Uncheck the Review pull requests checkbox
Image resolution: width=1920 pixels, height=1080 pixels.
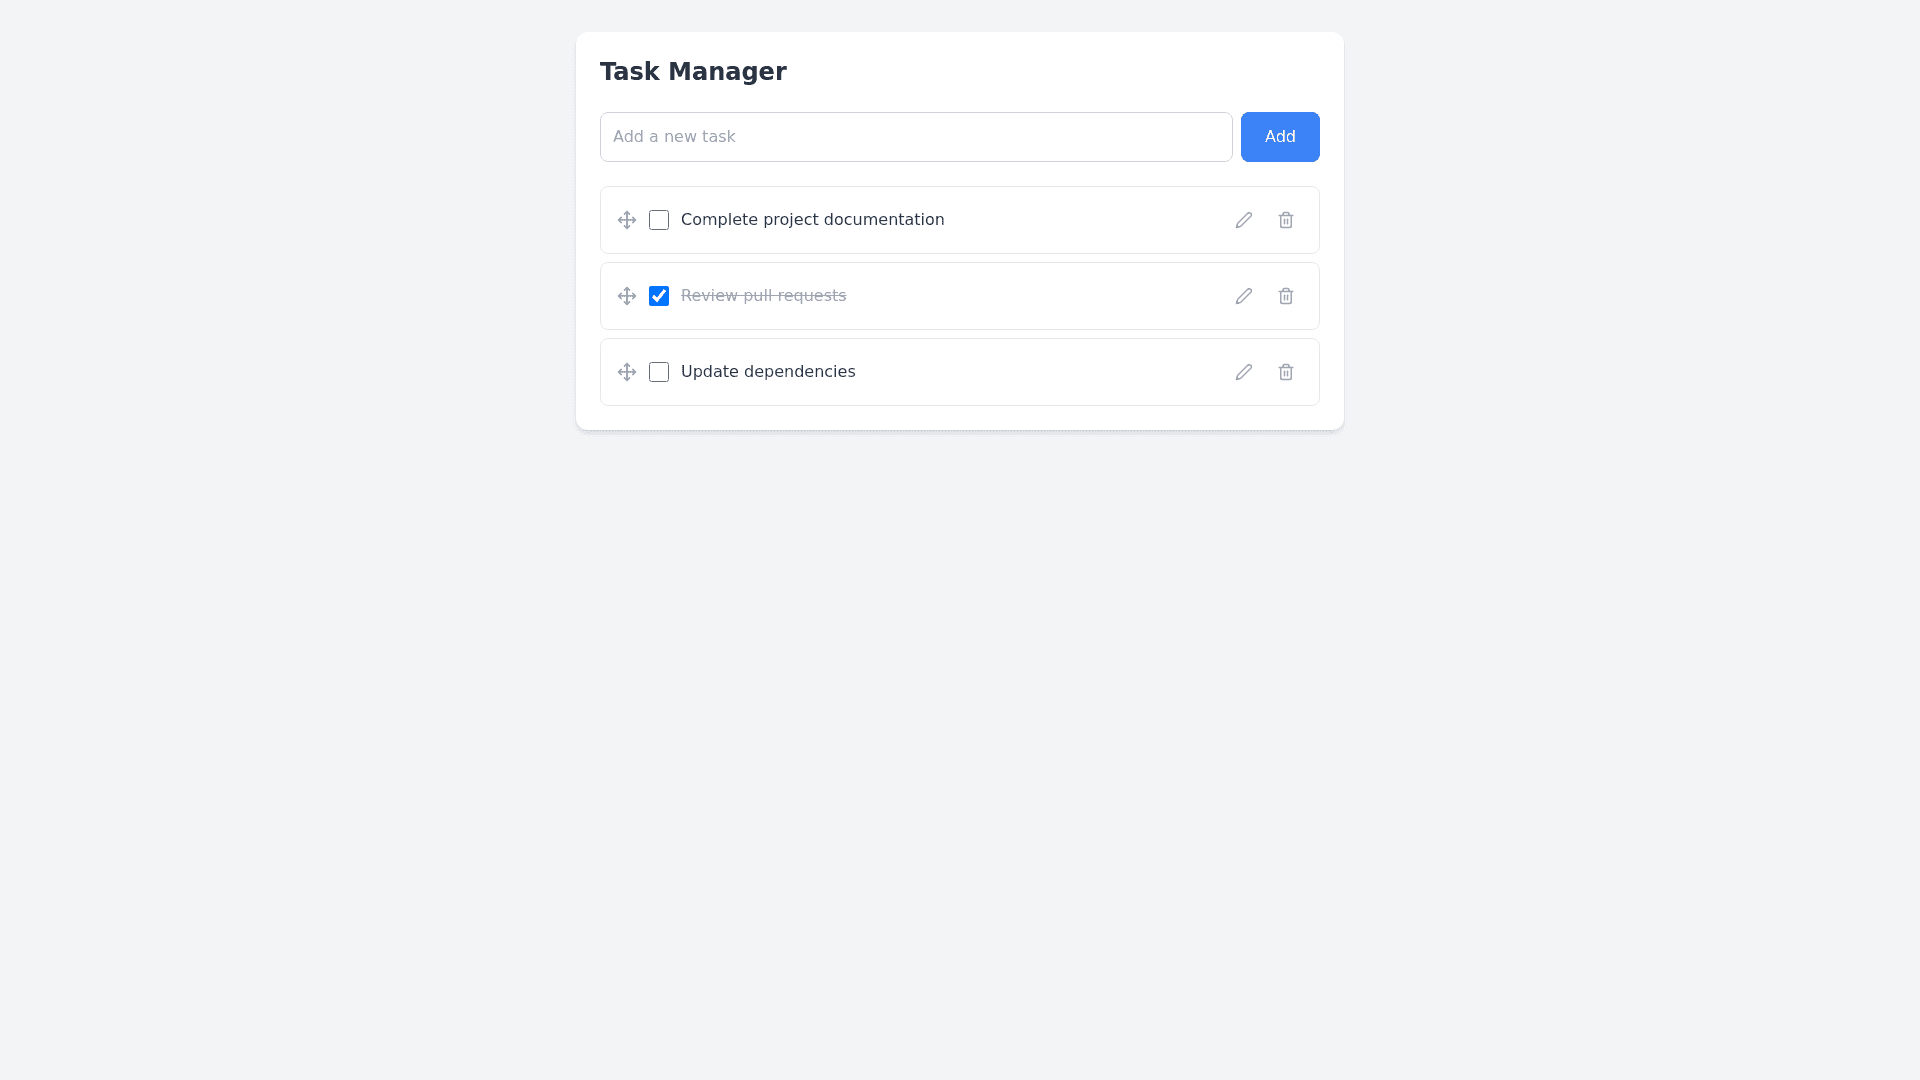point(659,296)
